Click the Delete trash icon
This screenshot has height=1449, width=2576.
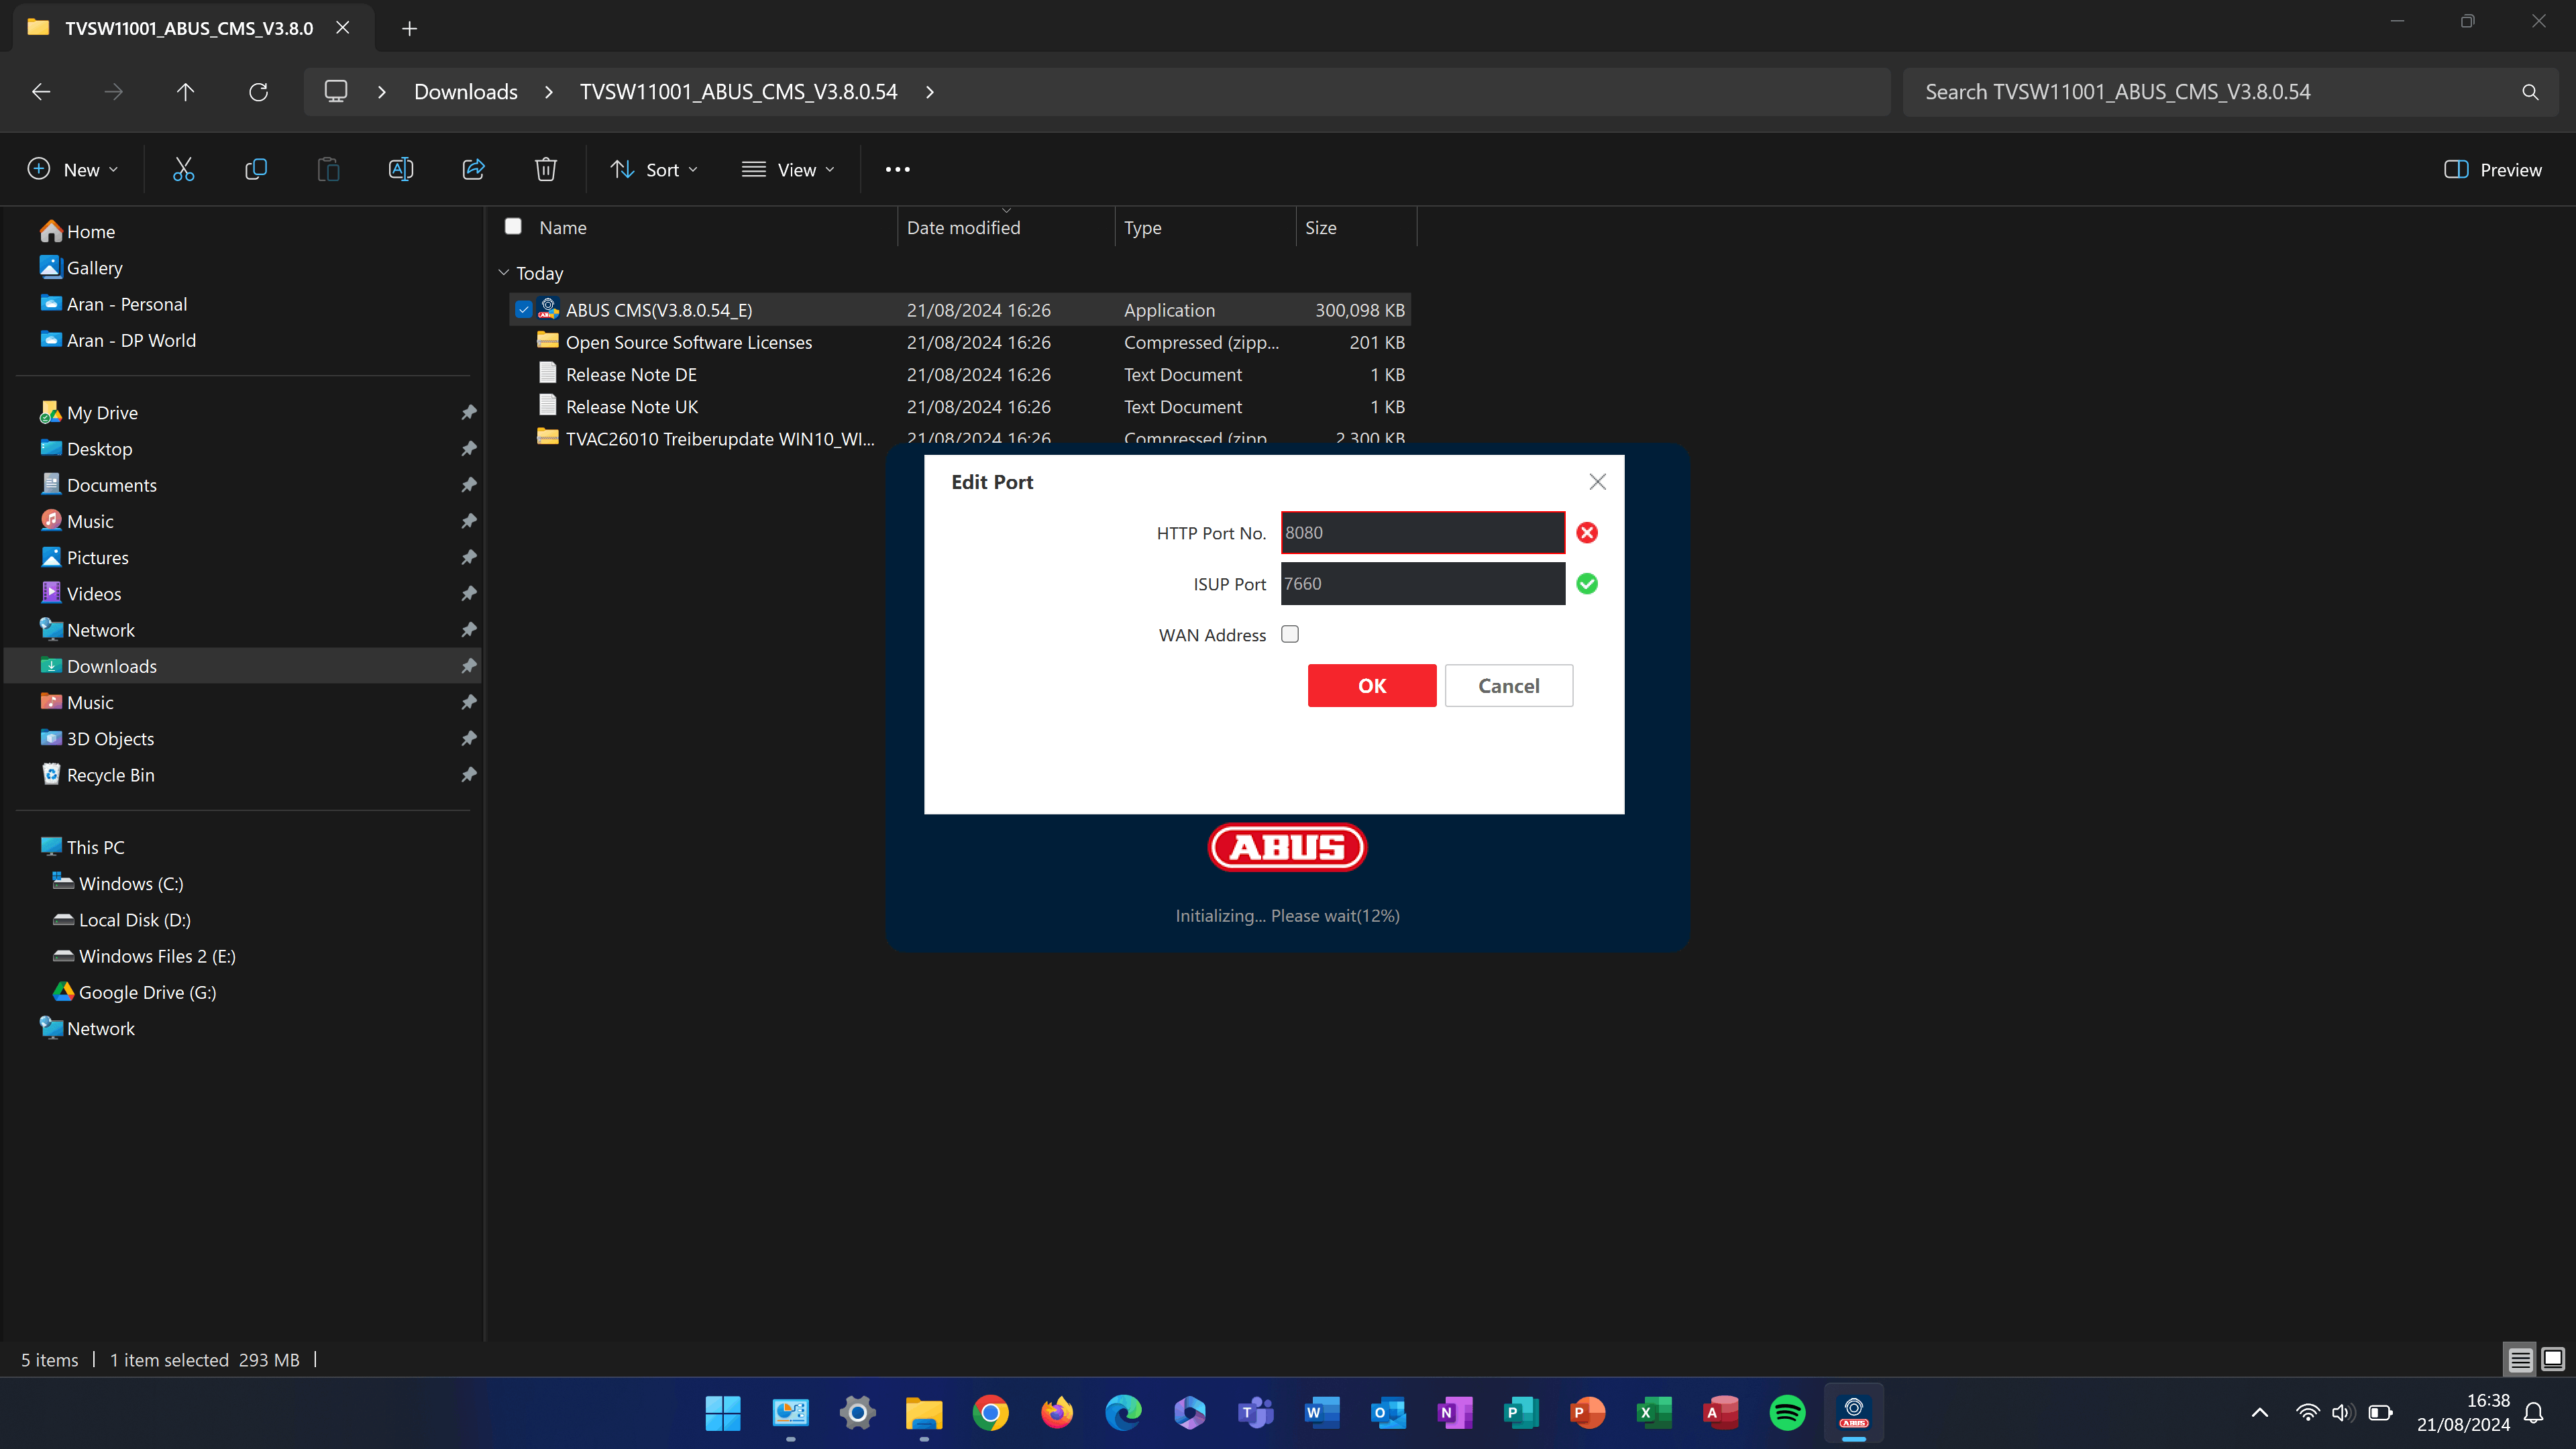click(545, 169)
